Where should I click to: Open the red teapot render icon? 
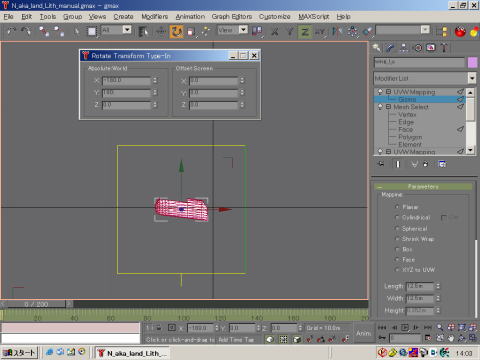(x=460, y=31)
